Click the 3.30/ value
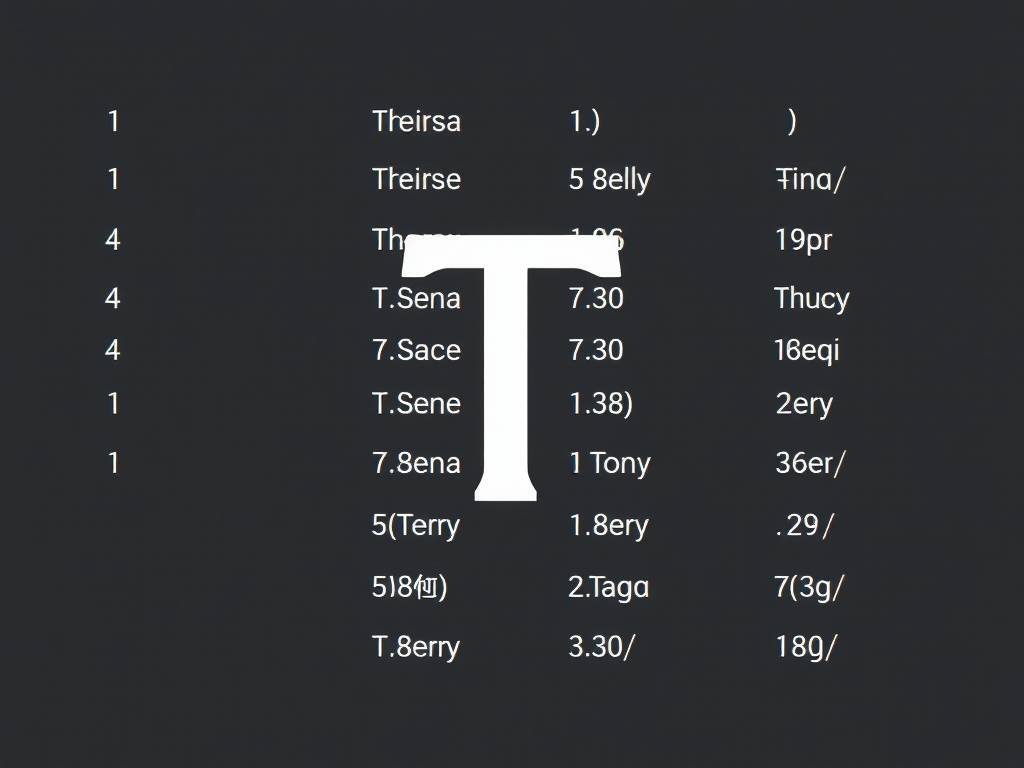 click(x=601, y=647)
